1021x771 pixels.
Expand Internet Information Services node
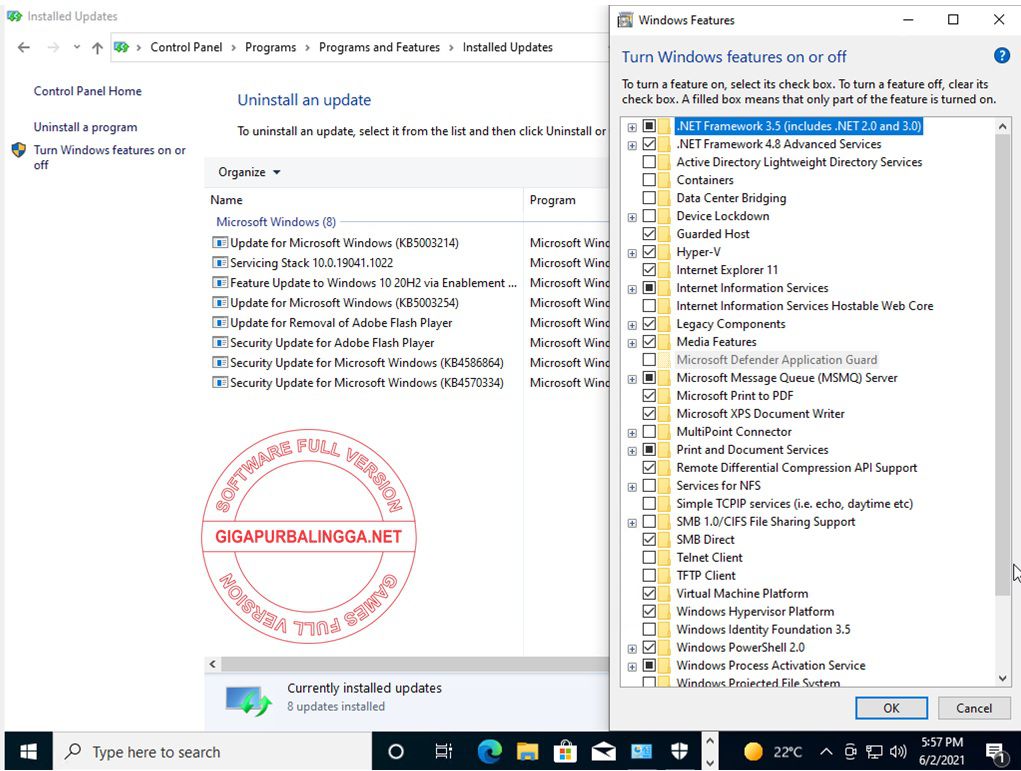click(632, 288)
